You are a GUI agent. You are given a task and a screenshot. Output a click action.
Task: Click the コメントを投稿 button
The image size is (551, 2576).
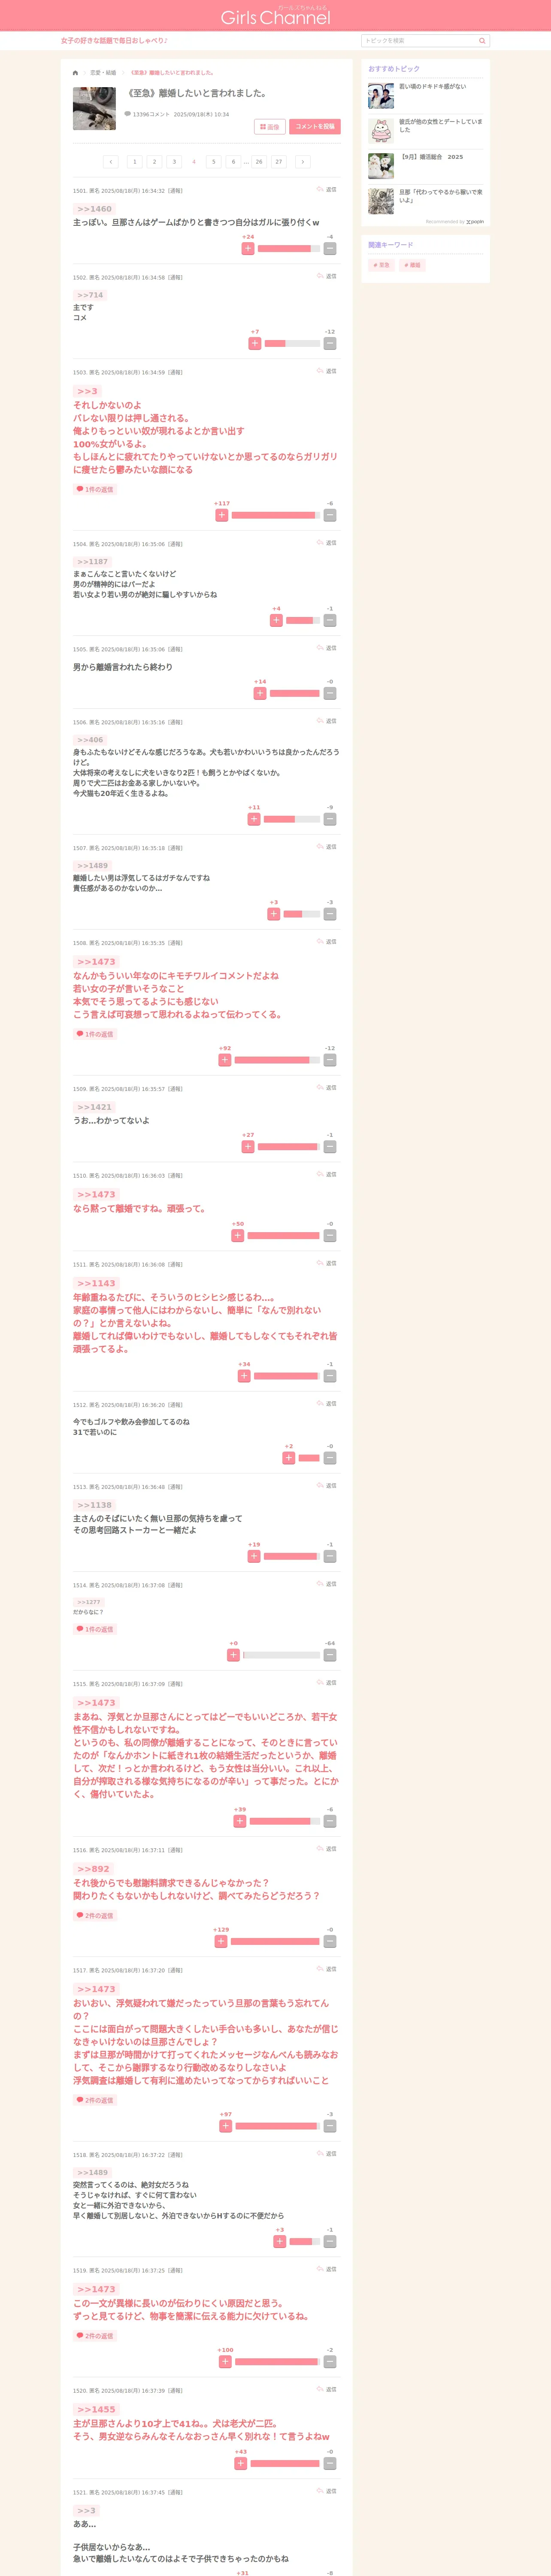[315, 127]
